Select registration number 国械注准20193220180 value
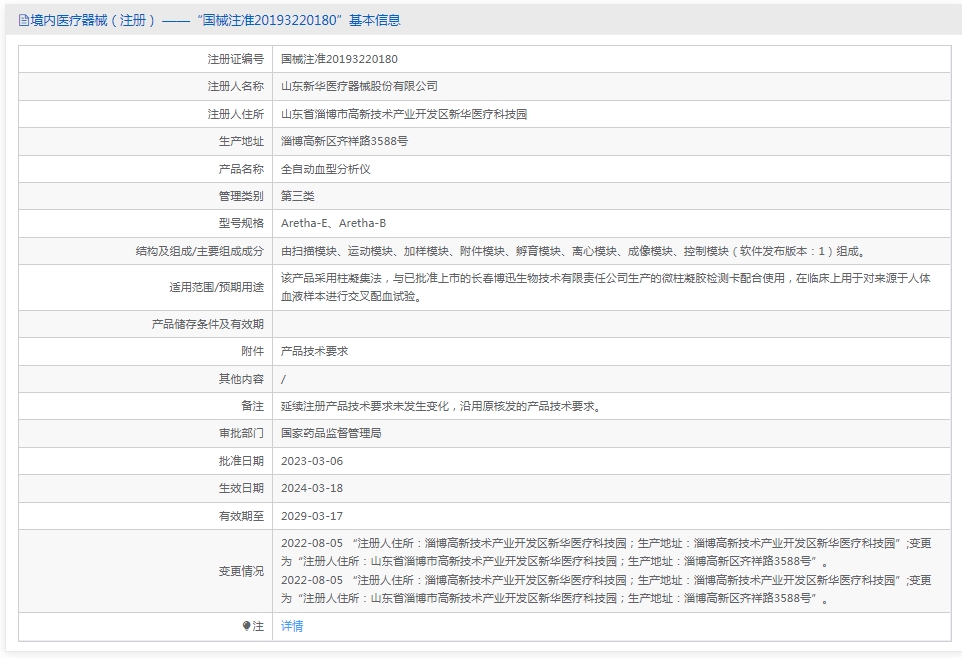 tap(339, 59)
